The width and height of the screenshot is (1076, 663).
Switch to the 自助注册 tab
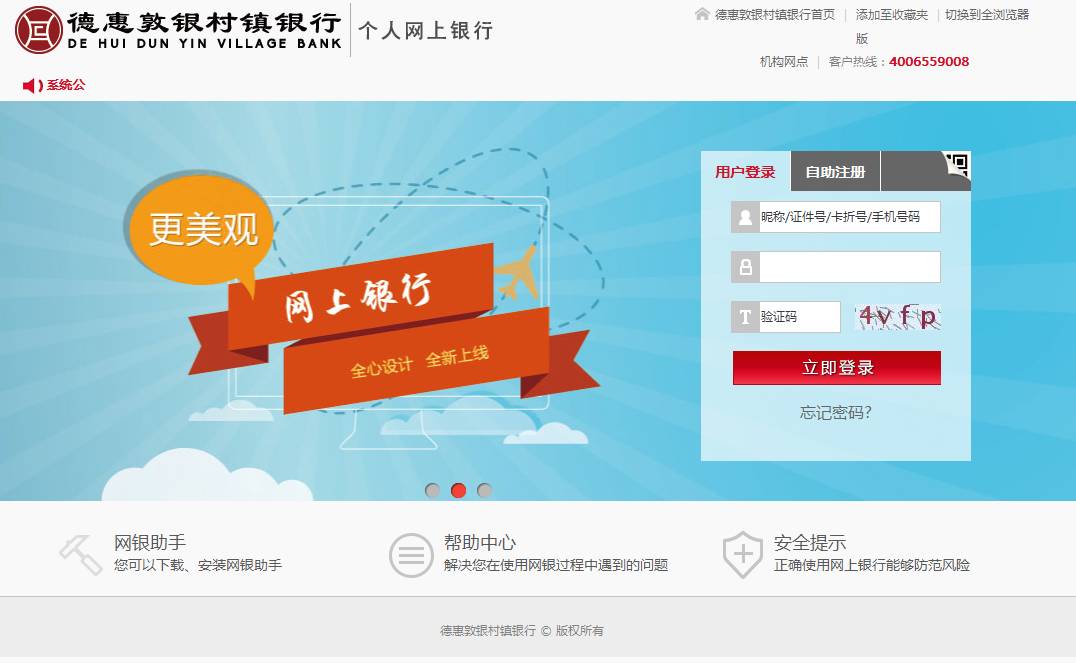pyautogui.click(x=835, y=172)
